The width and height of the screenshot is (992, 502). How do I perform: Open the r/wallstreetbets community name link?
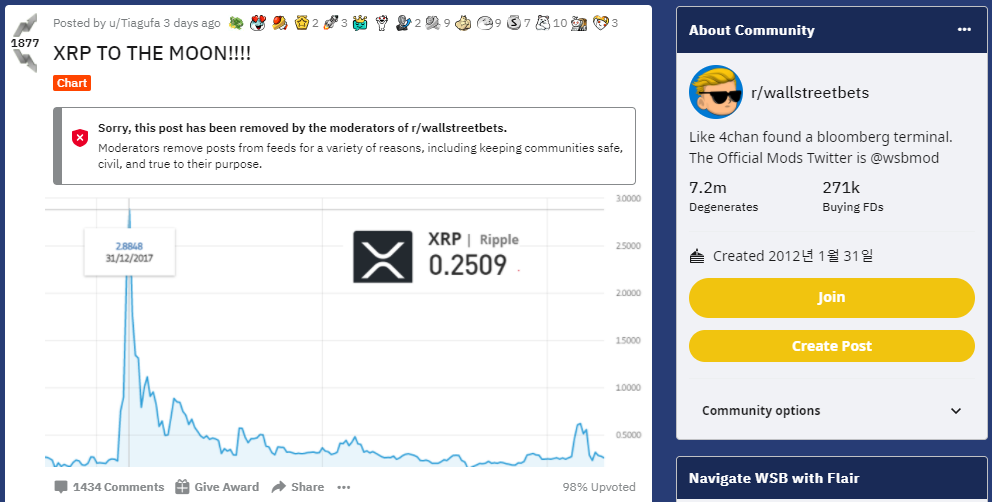(x=810, y=92)
